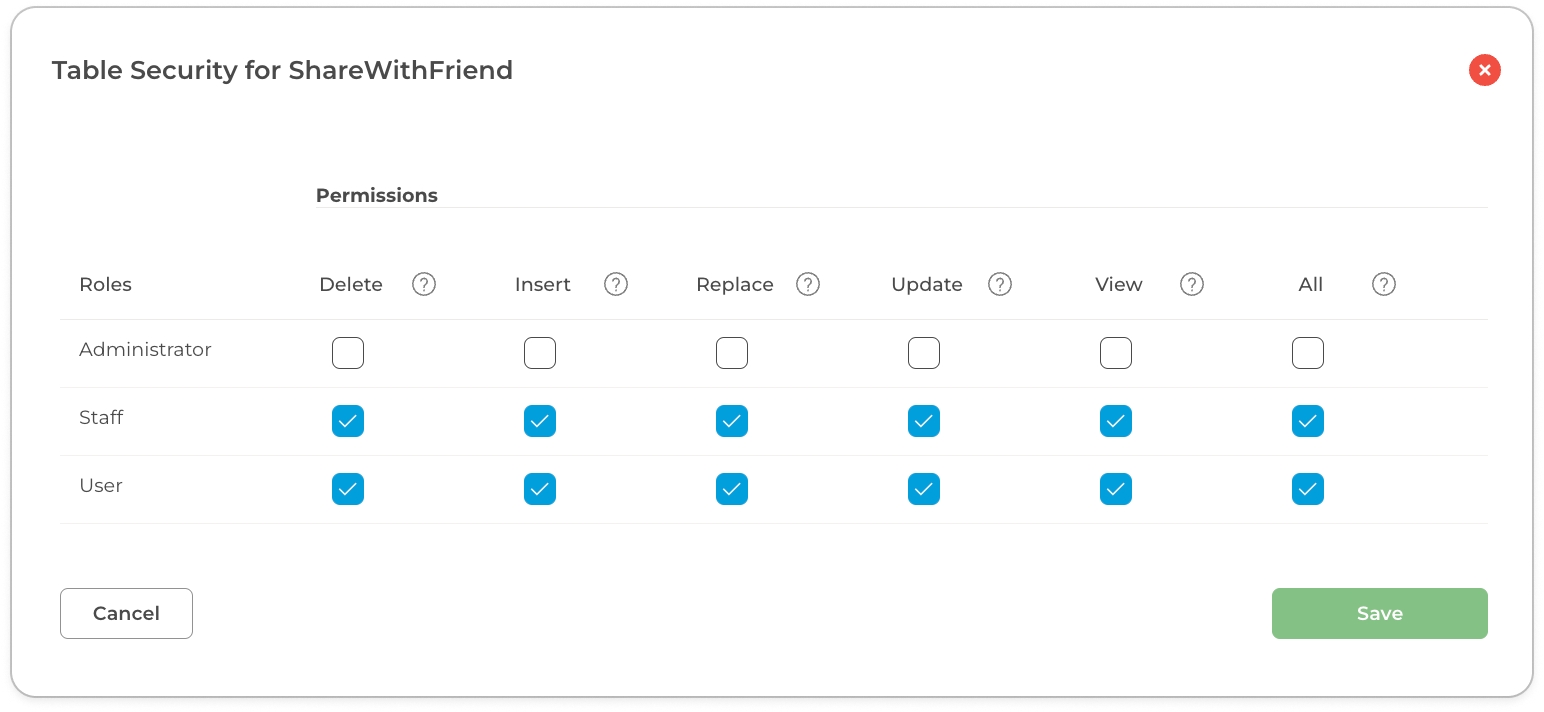Screen dimensions: 1544x712
Task: Click the help icon next to All
Action: (x=1384, y=285)
